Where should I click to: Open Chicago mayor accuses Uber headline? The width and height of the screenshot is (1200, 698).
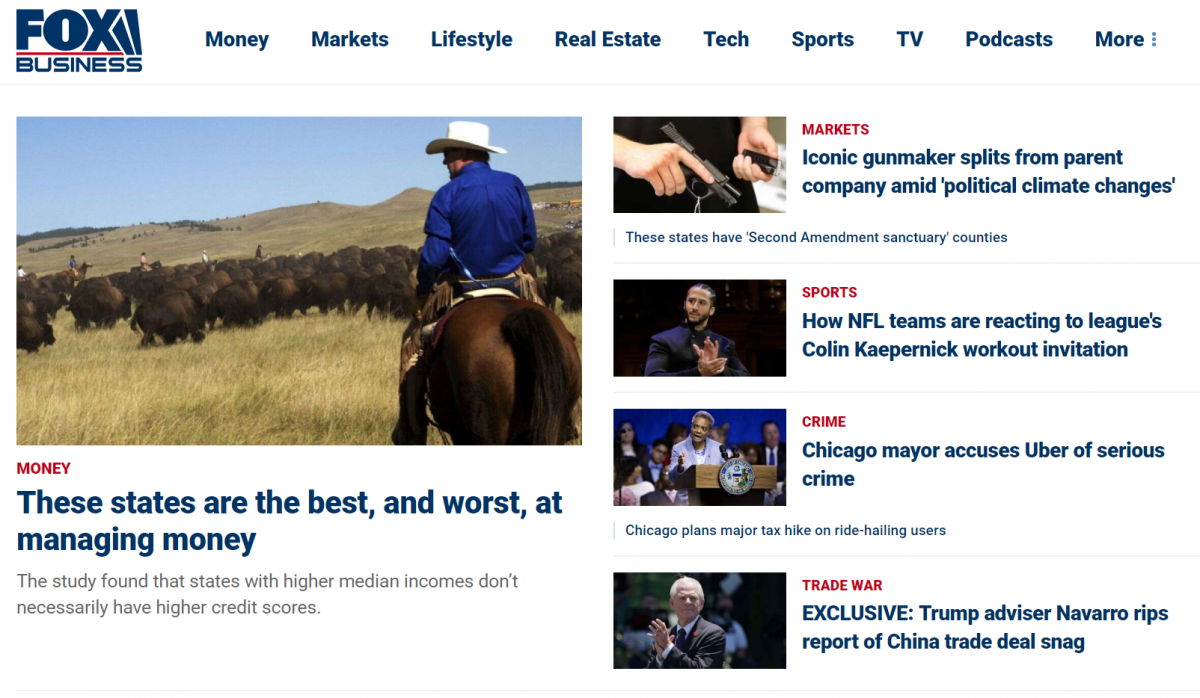click(x=983, y=464)
